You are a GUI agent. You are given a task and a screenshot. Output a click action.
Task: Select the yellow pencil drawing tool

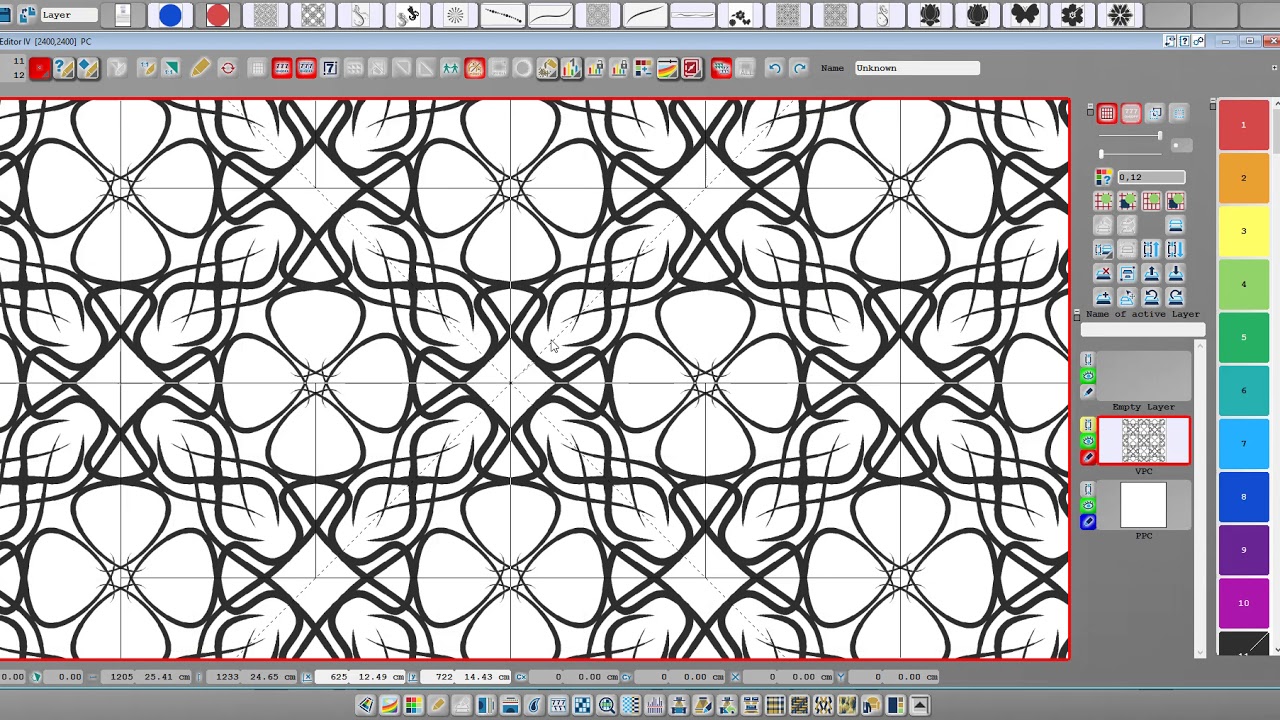coord(200,67)
